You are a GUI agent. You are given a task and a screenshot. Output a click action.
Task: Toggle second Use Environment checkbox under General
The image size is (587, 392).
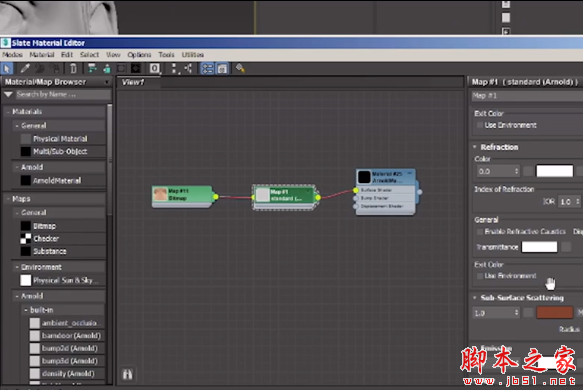[480, 276]
